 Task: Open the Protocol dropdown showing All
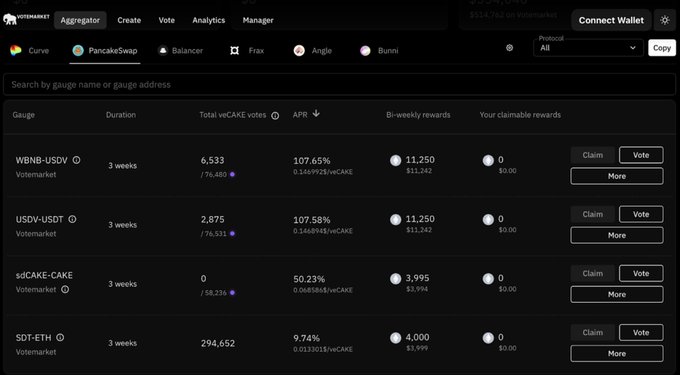coord(588,48)
